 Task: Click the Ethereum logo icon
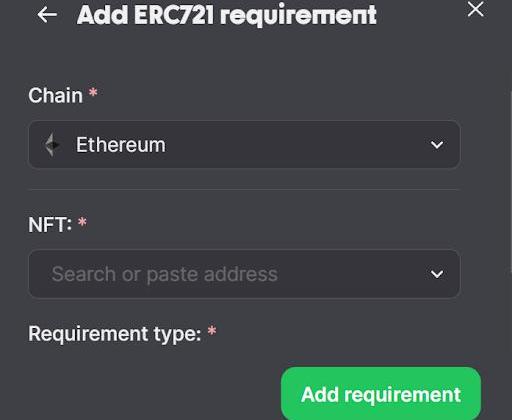[x=52, y=145]
